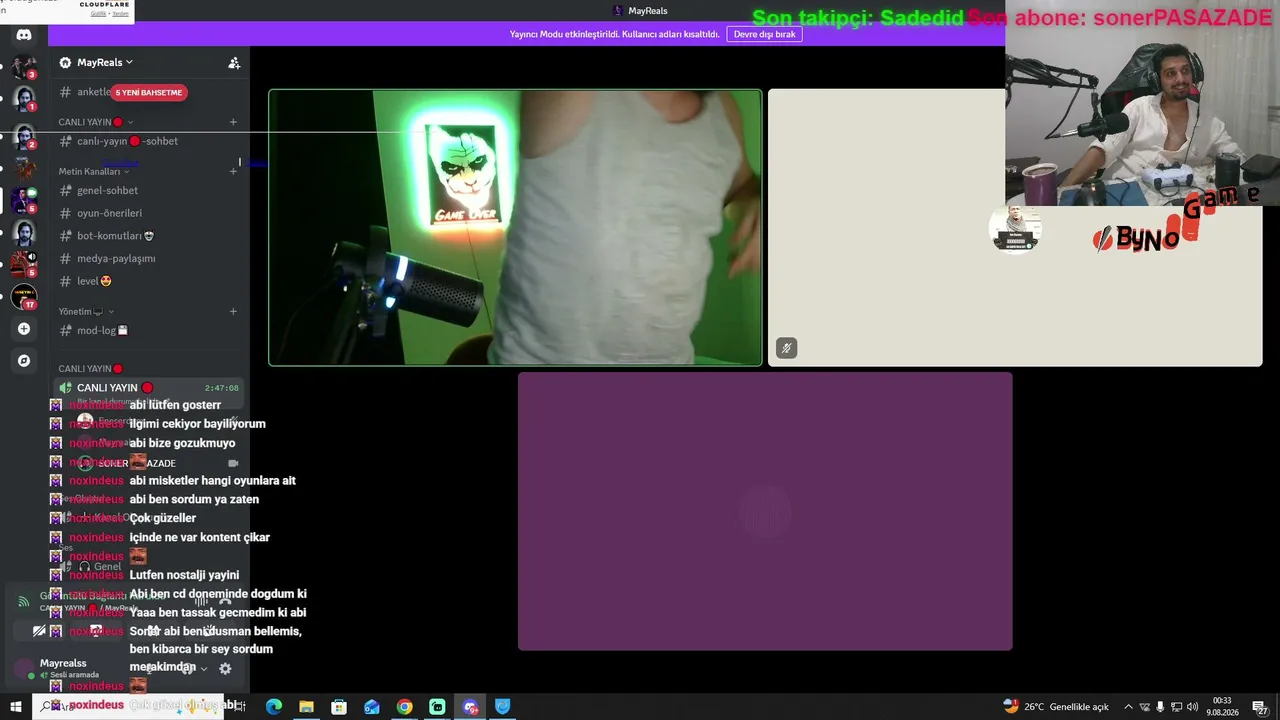The width and height of the screenshot is (1280, 720).
Task: Click the green app icon on the taskbar
Action: point(437,707)
